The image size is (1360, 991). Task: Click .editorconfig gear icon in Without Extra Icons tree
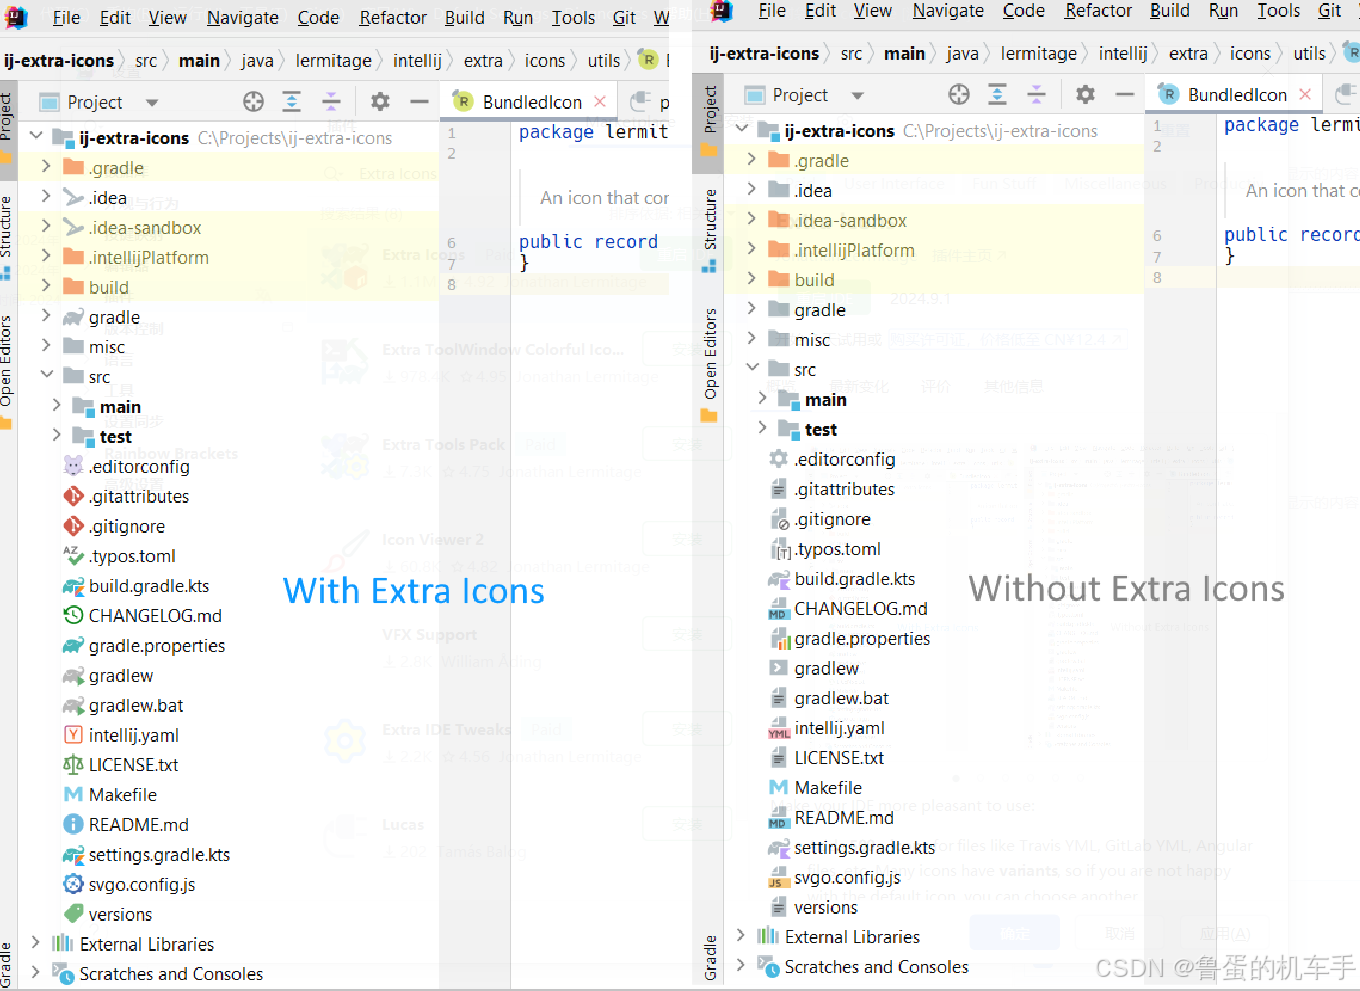coord(779,459)
